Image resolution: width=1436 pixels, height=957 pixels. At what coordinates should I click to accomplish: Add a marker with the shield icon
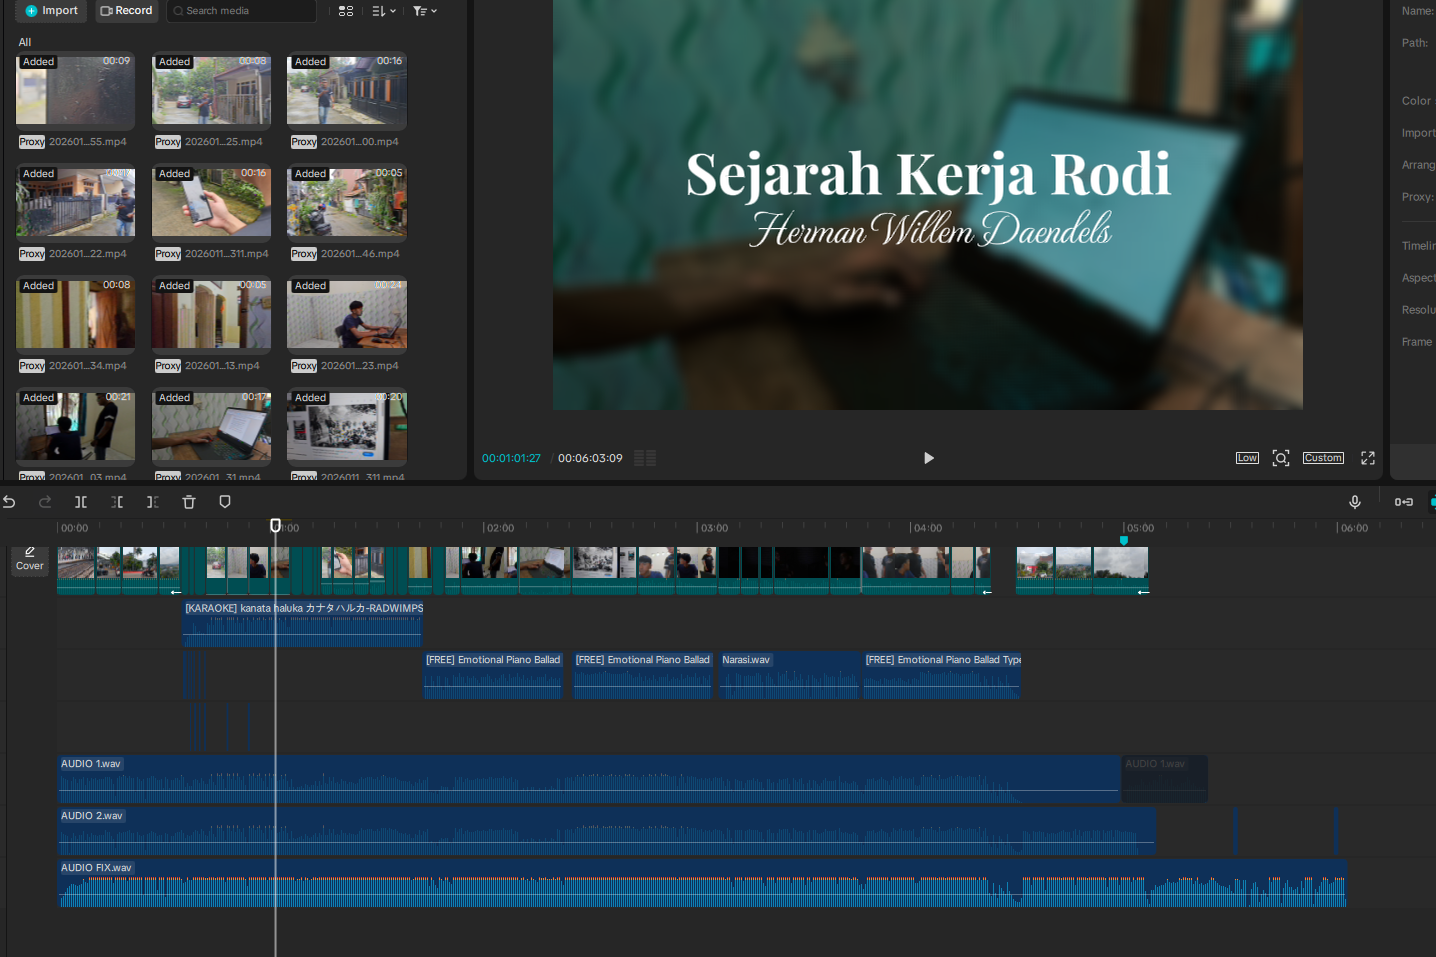[x=225, y=502]
